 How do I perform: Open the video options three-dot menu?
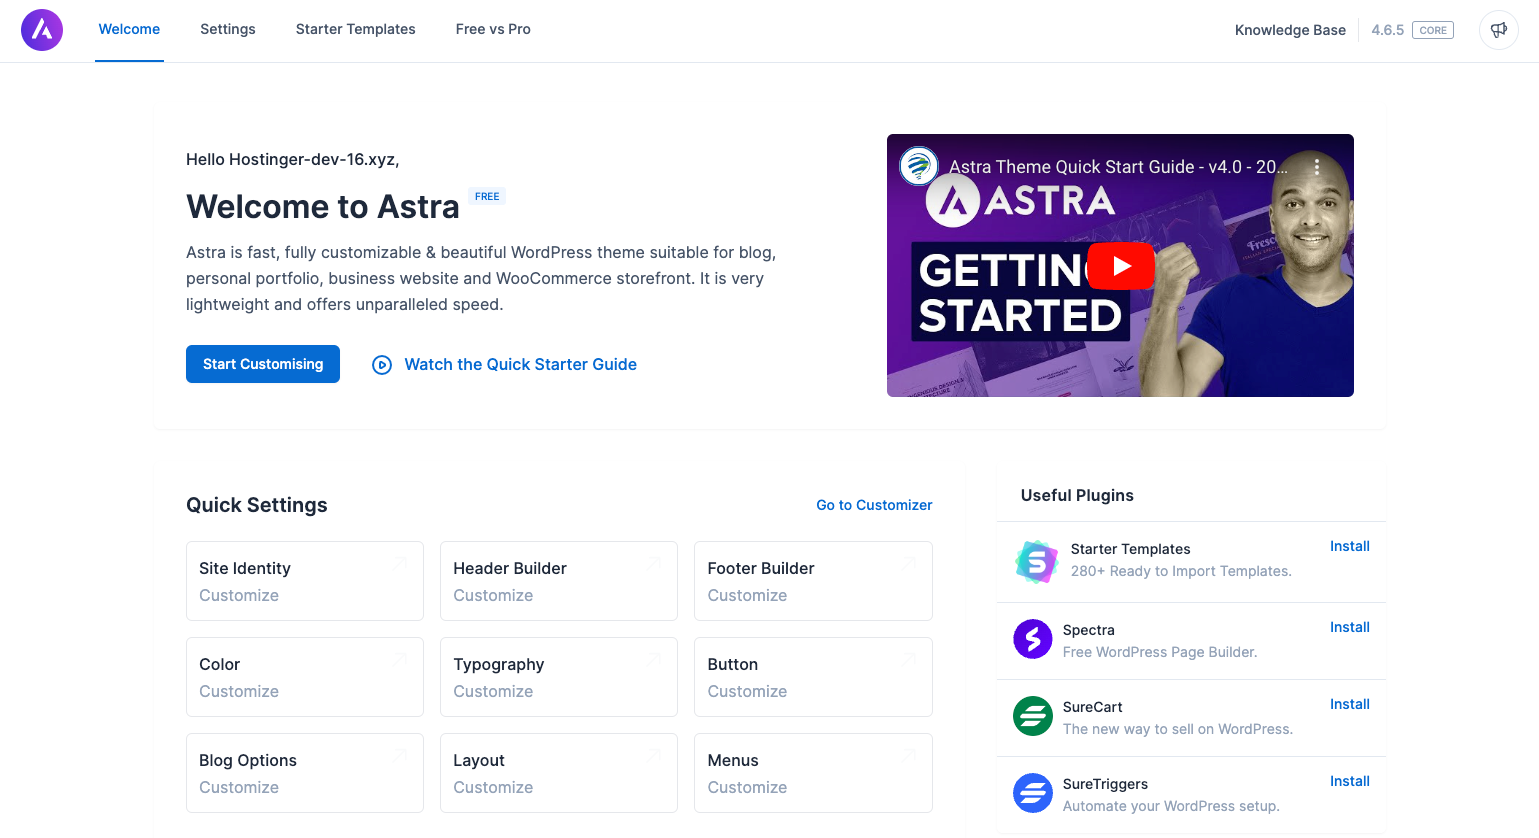1317,166
